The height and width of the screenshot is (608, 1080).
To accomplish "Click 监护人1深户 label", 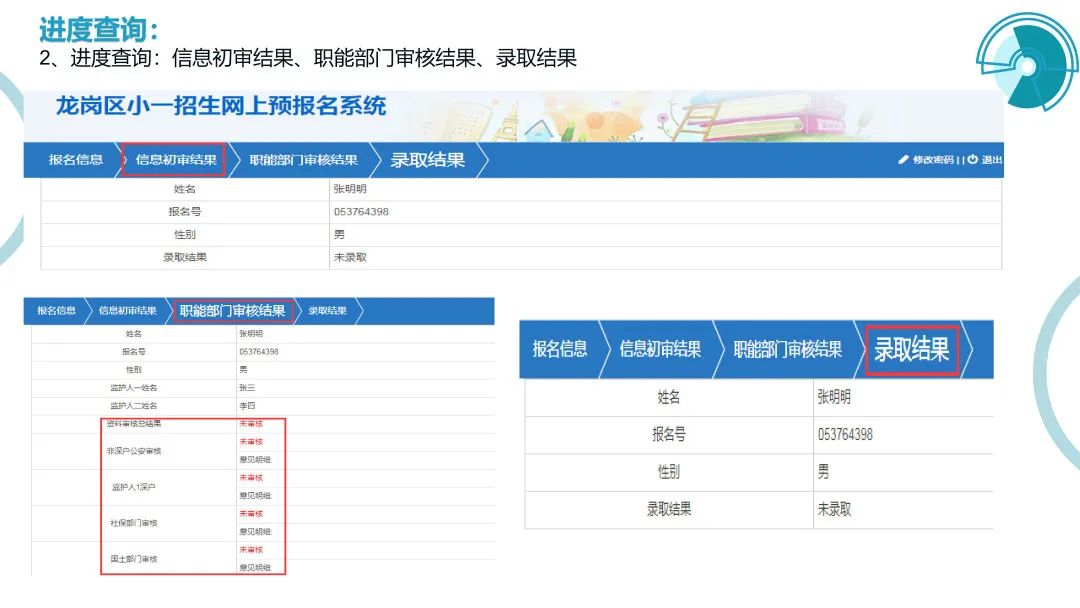I will (x=134, y=487).
